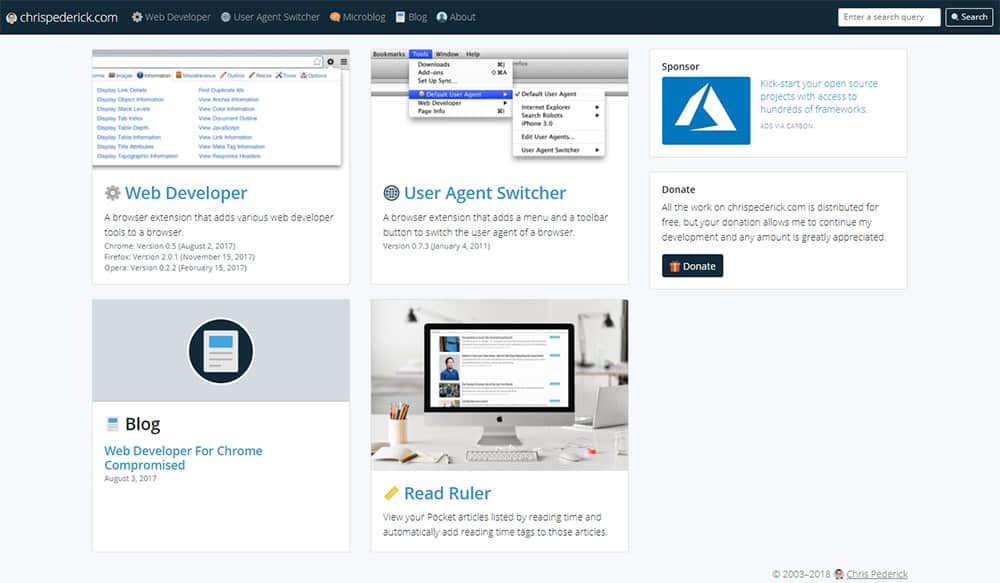Open the User Agent Switcher heading link
Image resolution: width=1000 pixels, height=583 pixels.
pos(485,193)
